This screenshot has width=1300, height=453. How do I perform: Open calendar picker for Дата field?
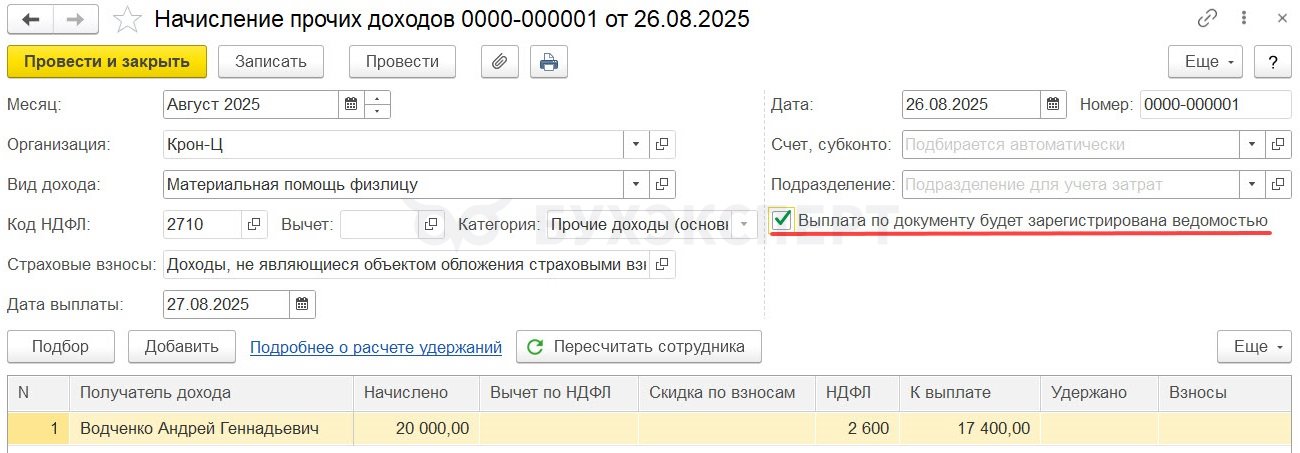click(x=1054, y=104)
